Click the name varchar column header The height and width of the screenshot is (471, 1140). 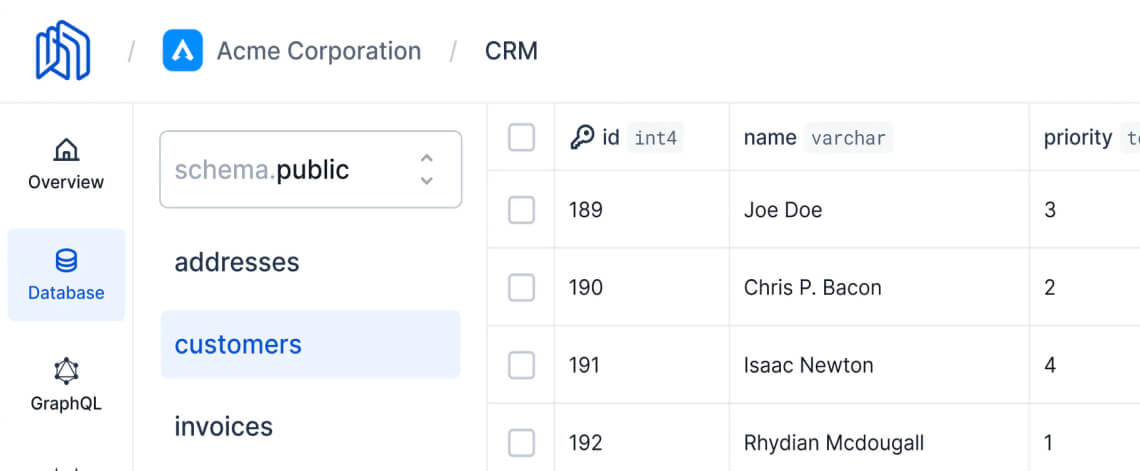817,137
